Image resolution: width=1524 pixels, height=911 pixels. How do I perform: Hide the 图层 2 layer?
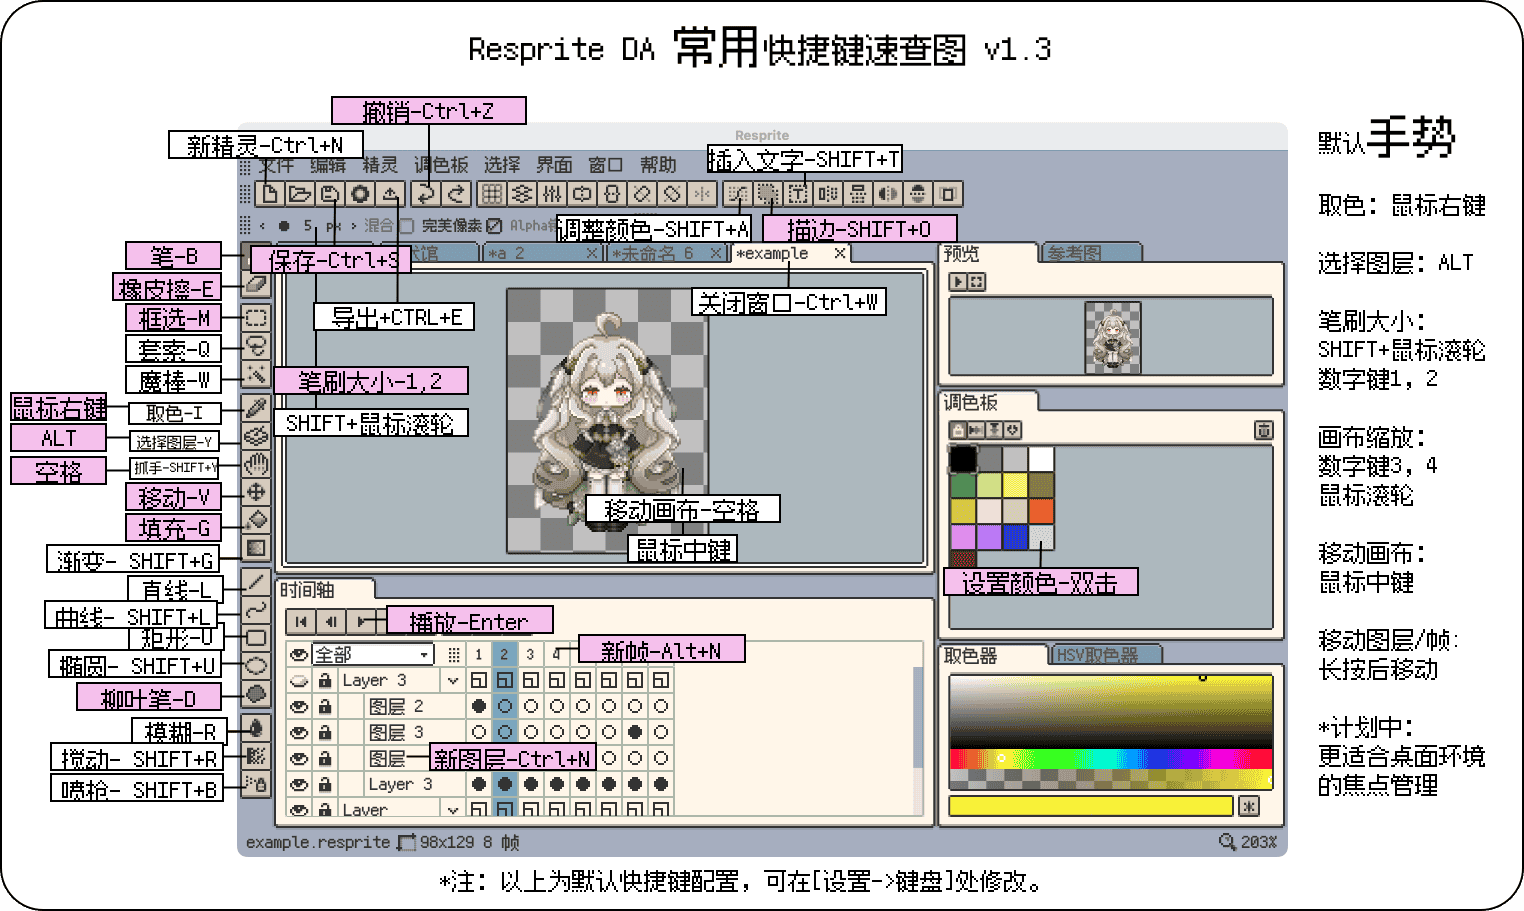pyautogui.click(x=298, y=706)
